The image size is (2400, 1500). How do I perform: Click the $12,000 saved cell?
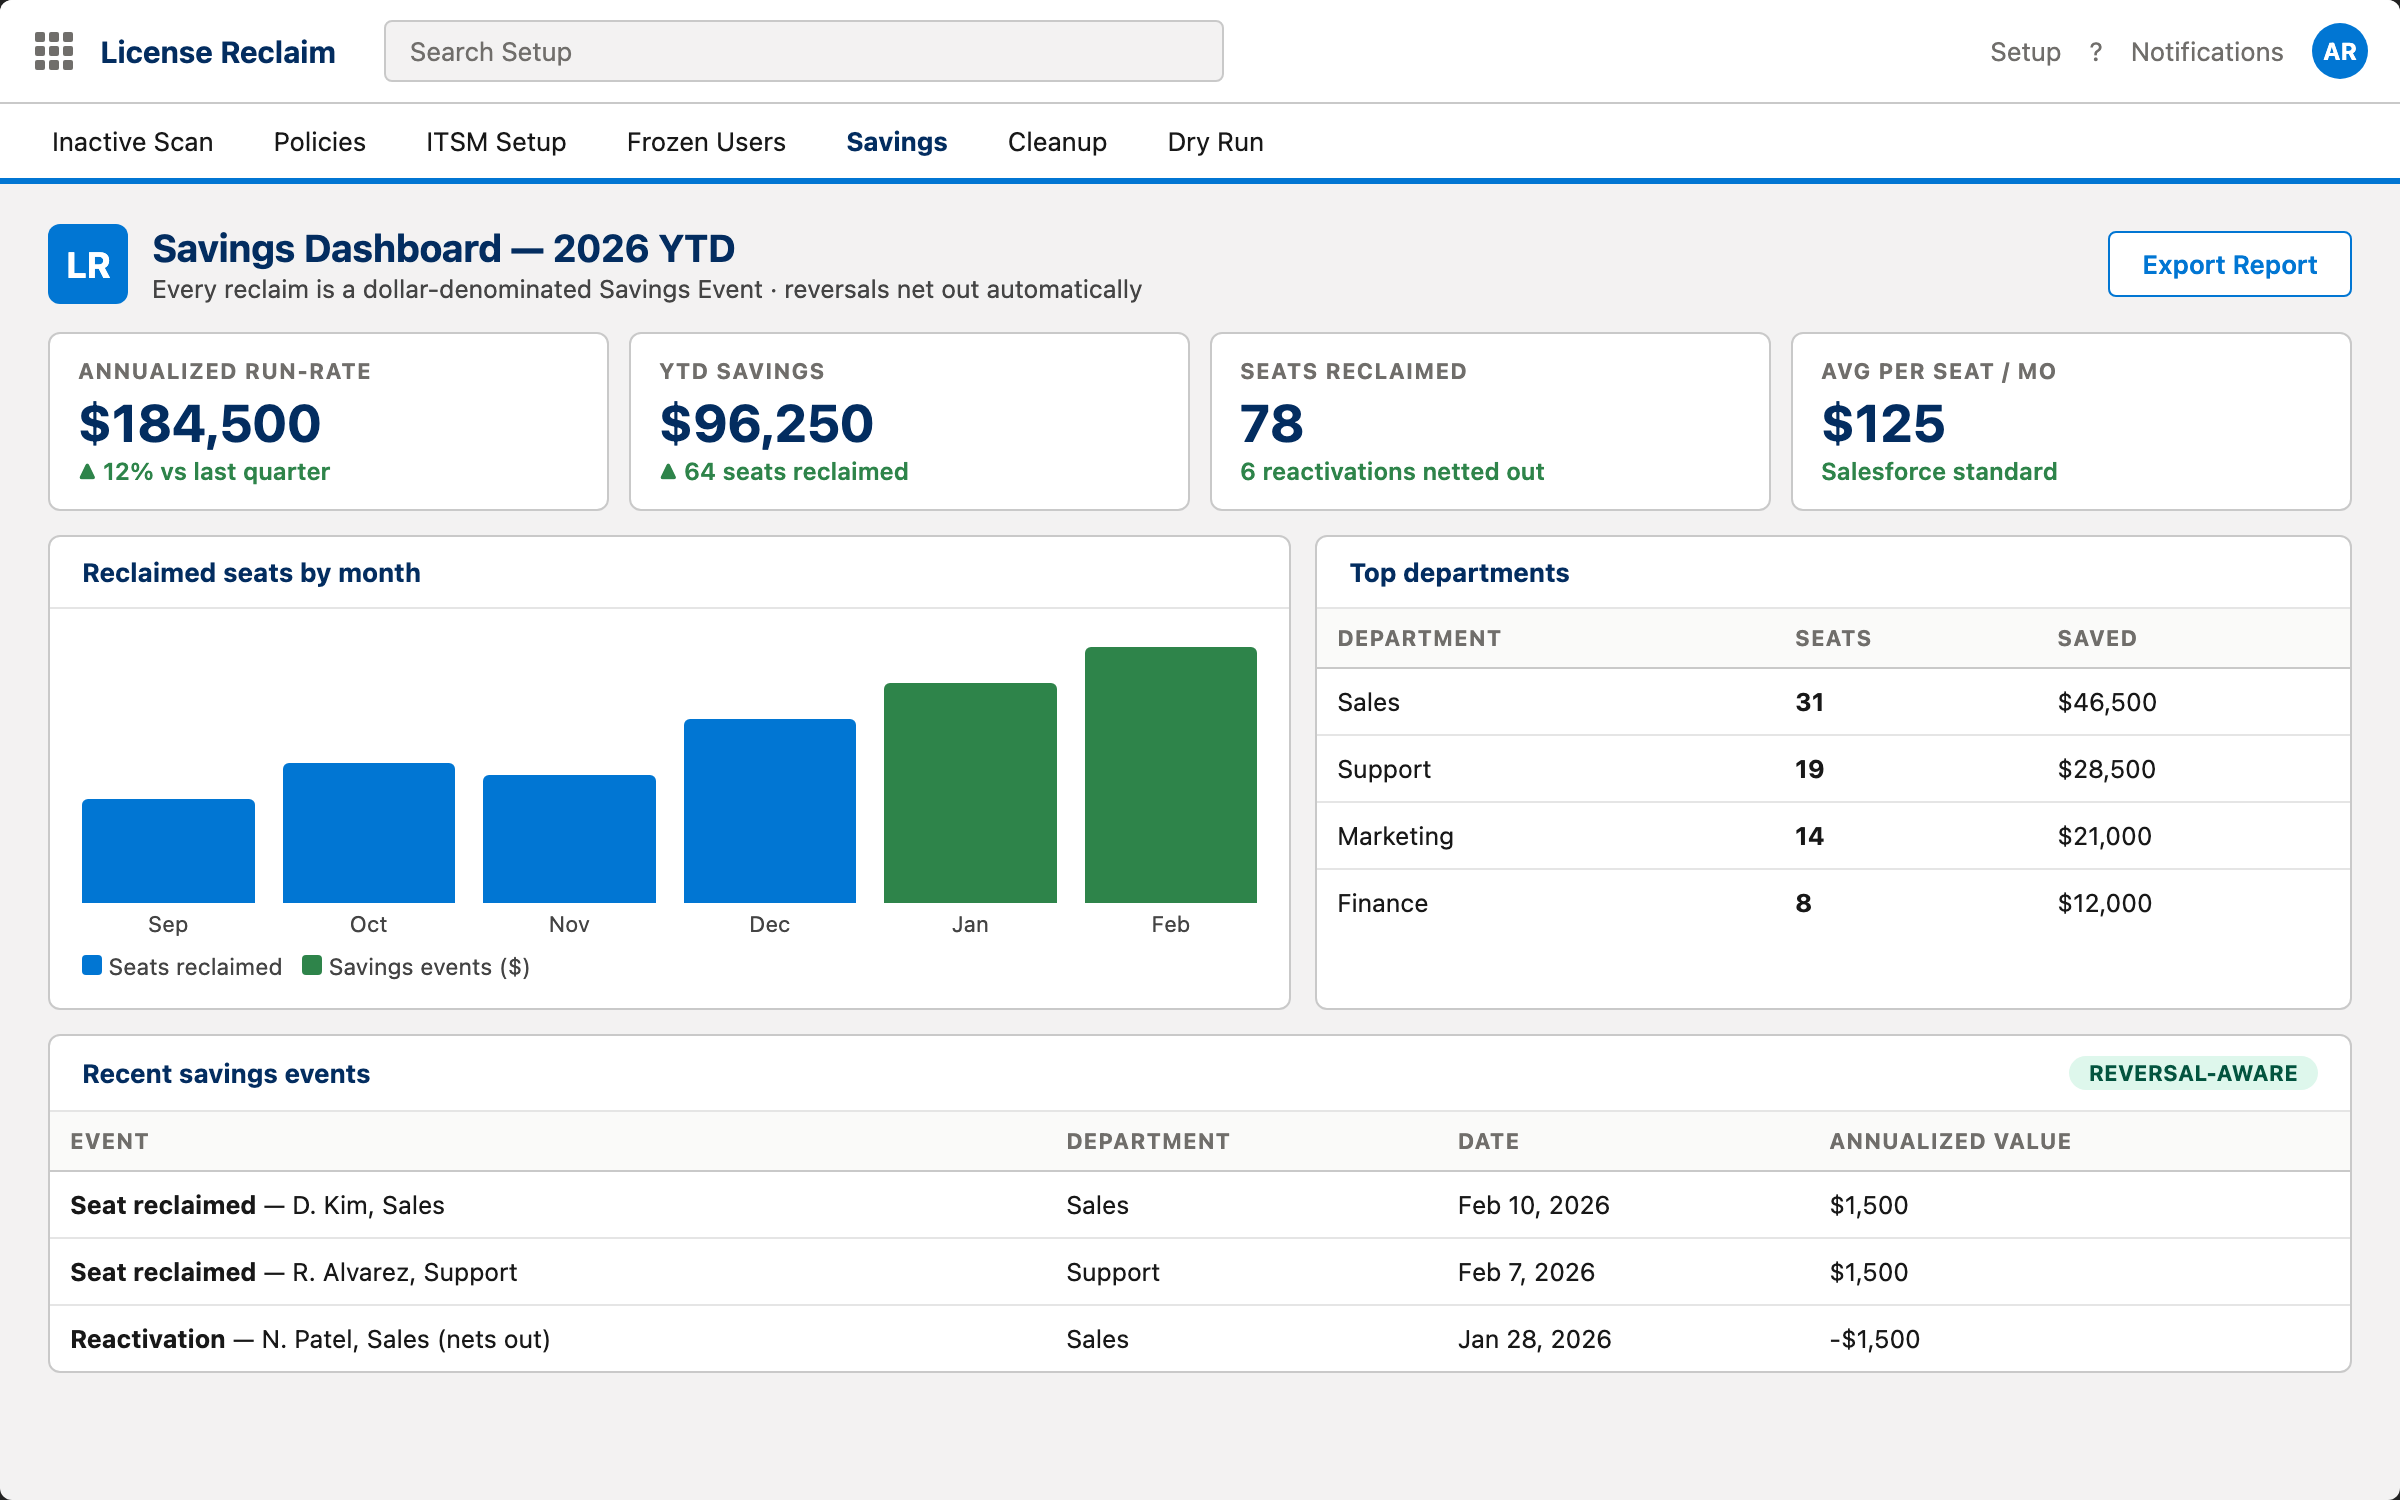pyautogui.click(x=2104, y=903)
